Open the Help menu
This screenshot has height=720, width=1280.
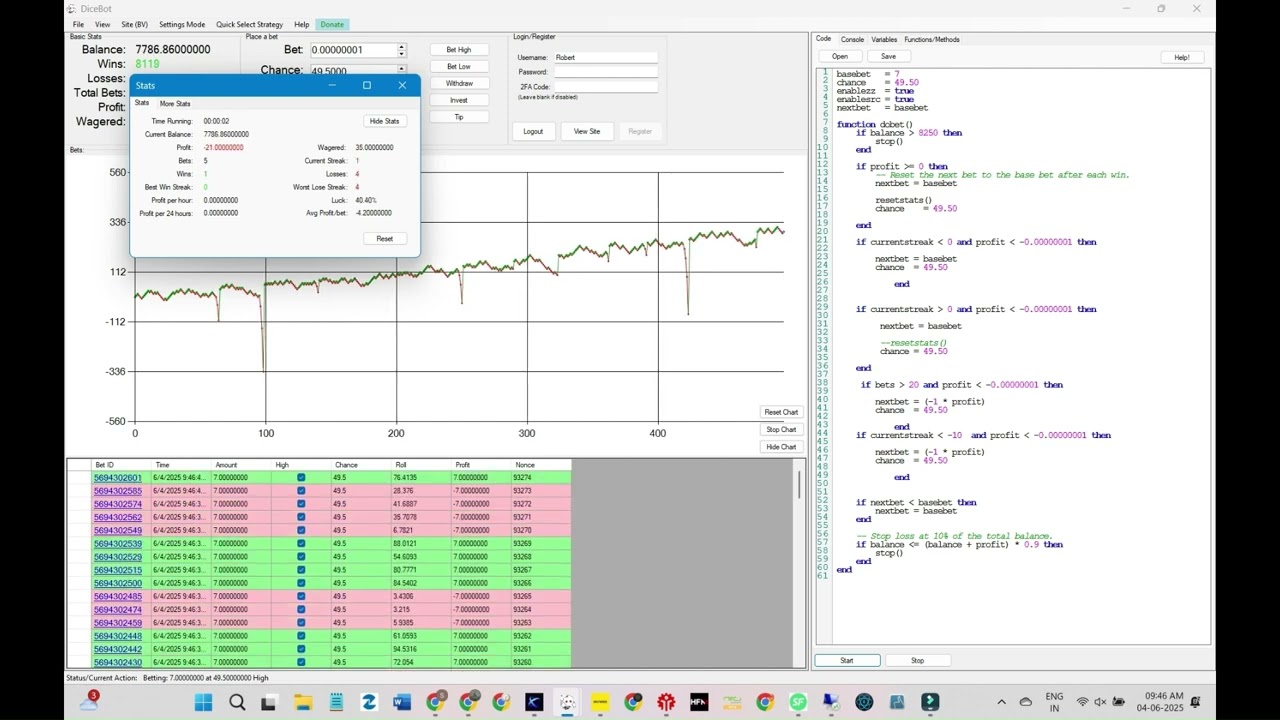pyautogui.click(x=302, y=24)
